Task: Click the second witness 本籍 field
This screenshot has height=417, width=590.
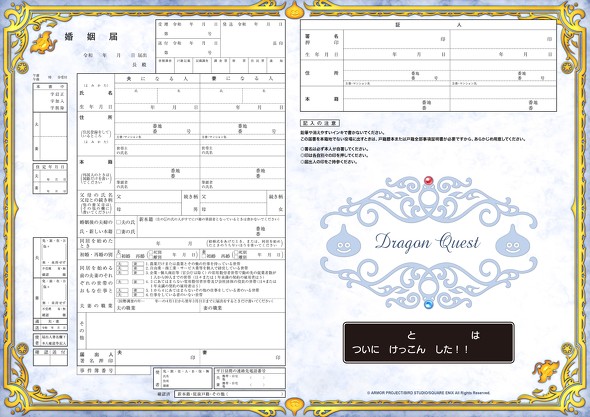Action: tap(503, 99)
